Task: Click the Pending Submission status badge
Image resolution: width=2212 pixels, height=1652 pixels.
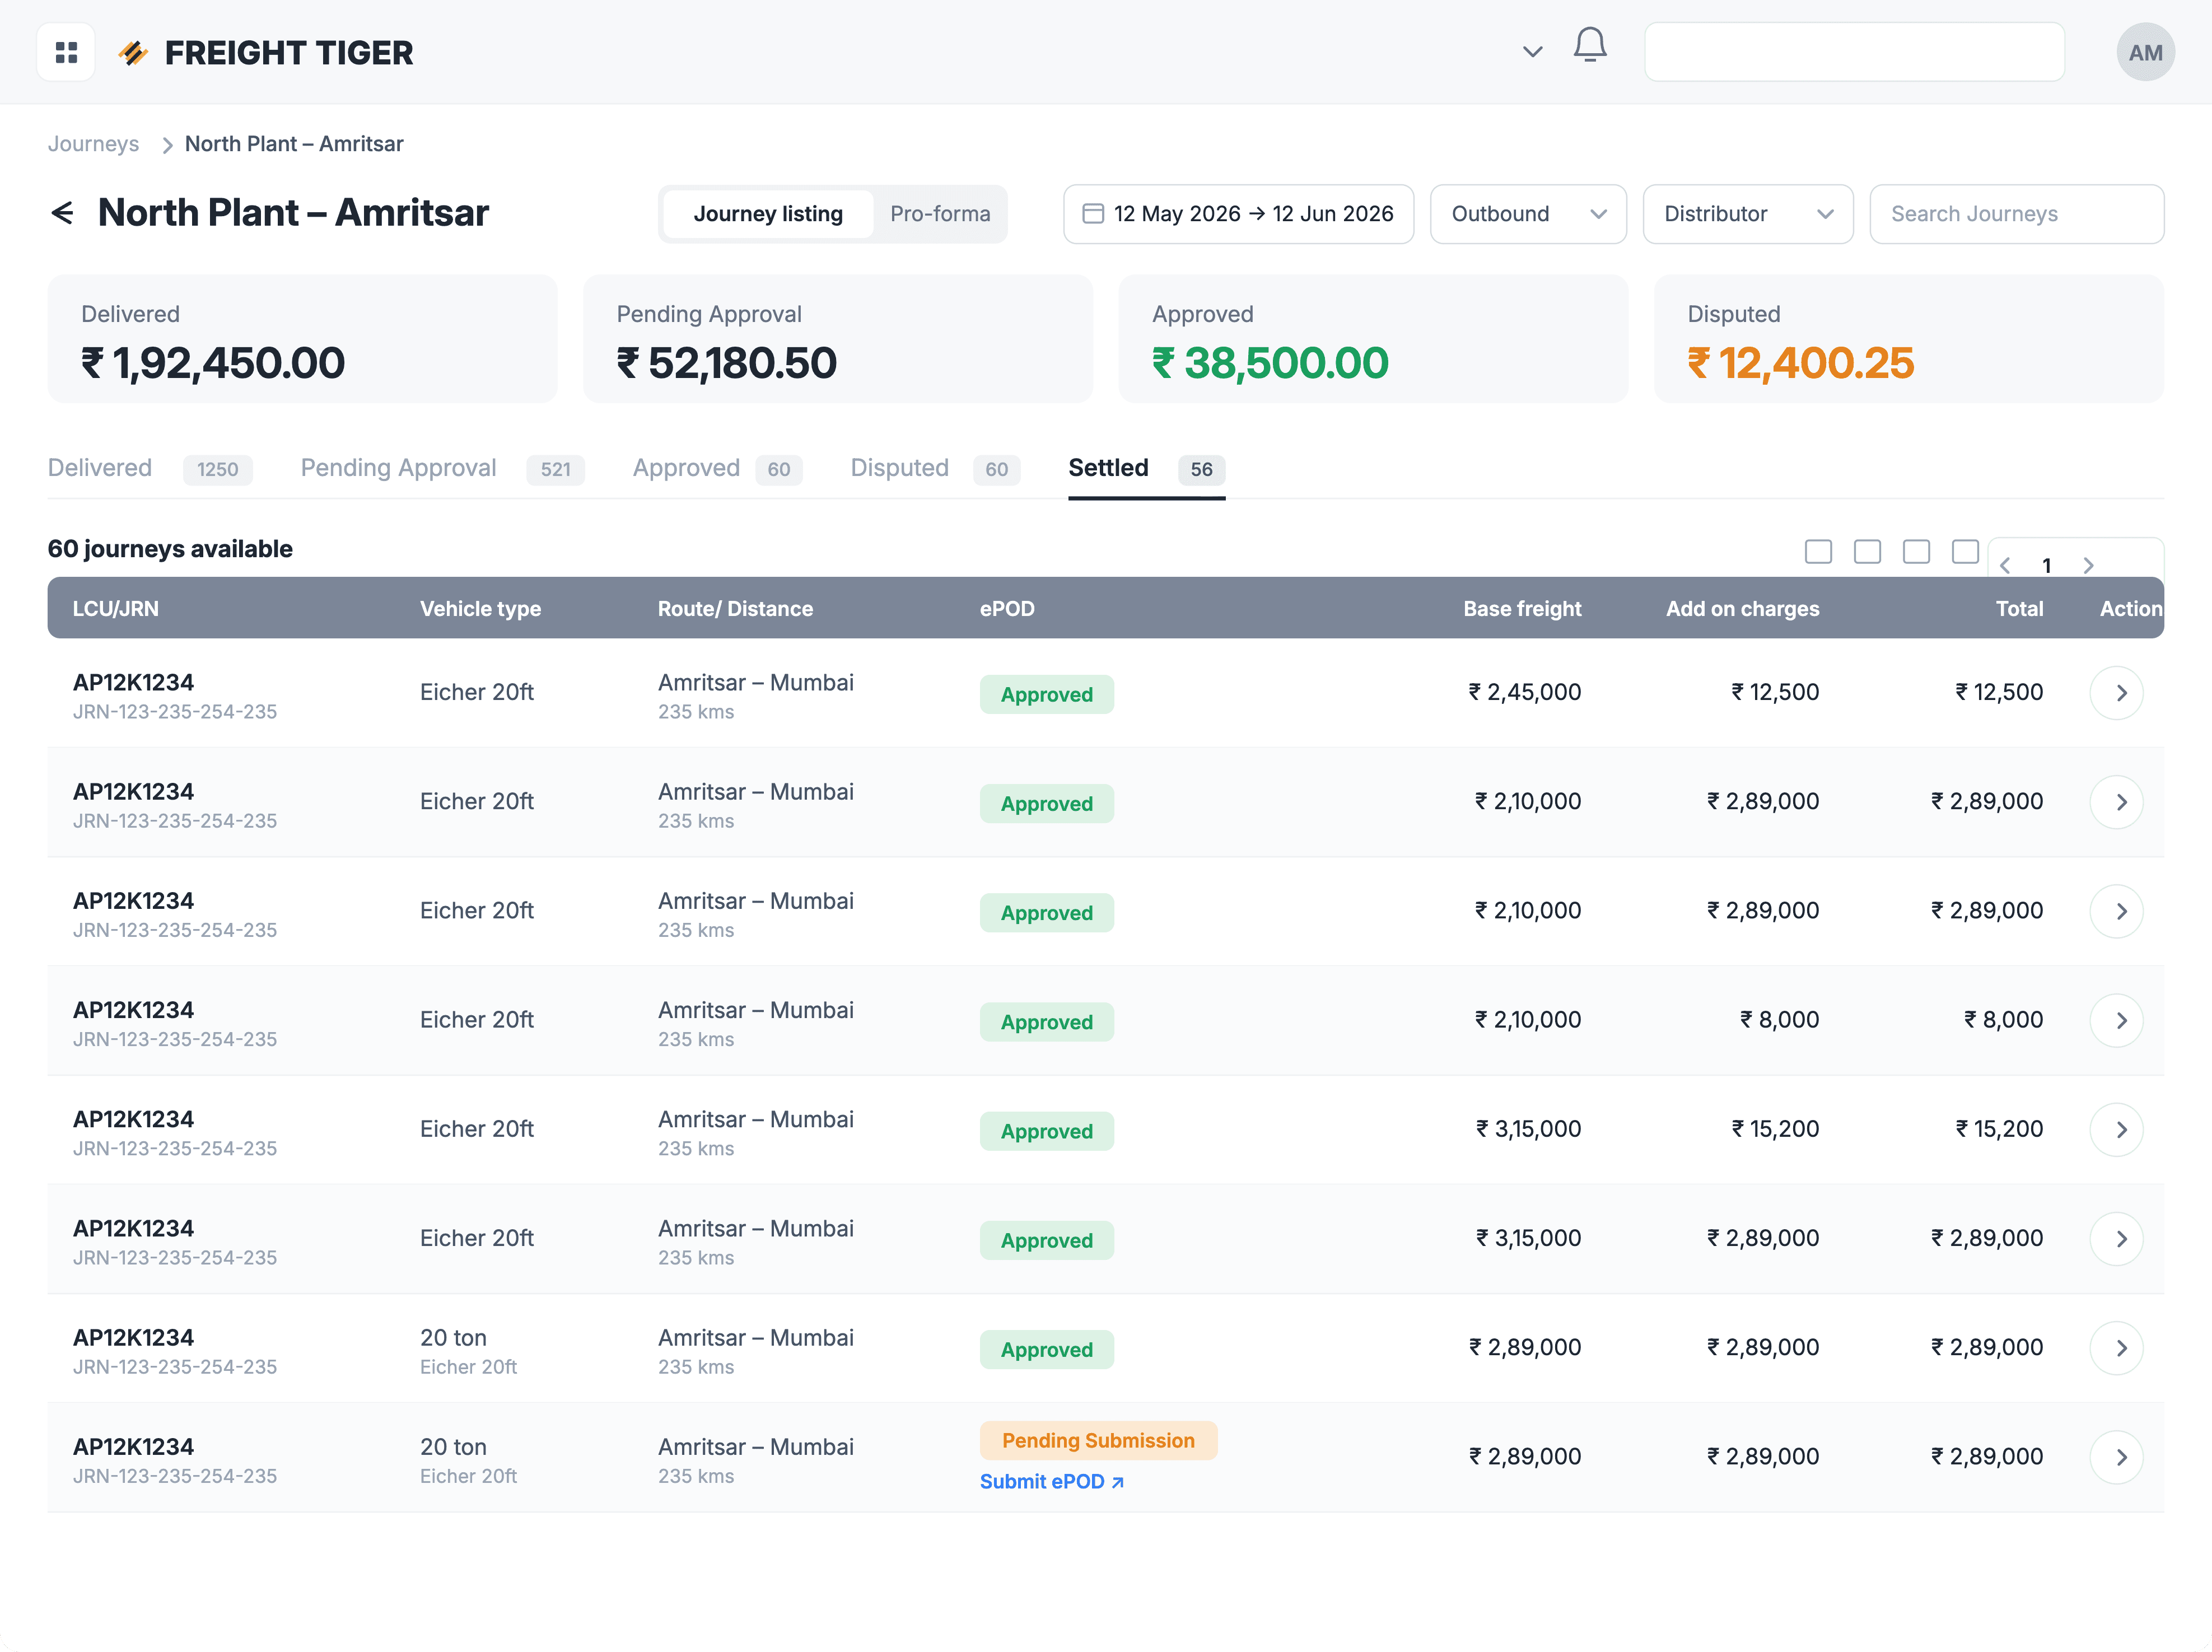Action: point(1098,1441)
